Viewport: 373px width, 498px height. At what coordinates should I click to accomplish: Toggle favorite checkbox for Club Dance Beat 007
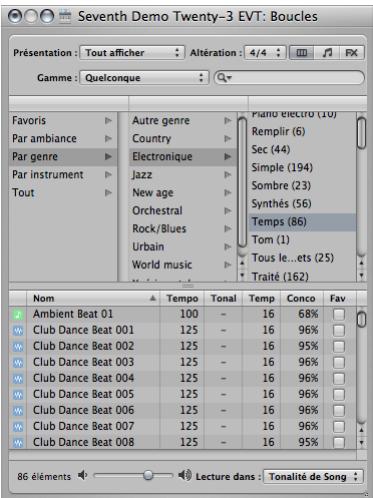(339, 426)
